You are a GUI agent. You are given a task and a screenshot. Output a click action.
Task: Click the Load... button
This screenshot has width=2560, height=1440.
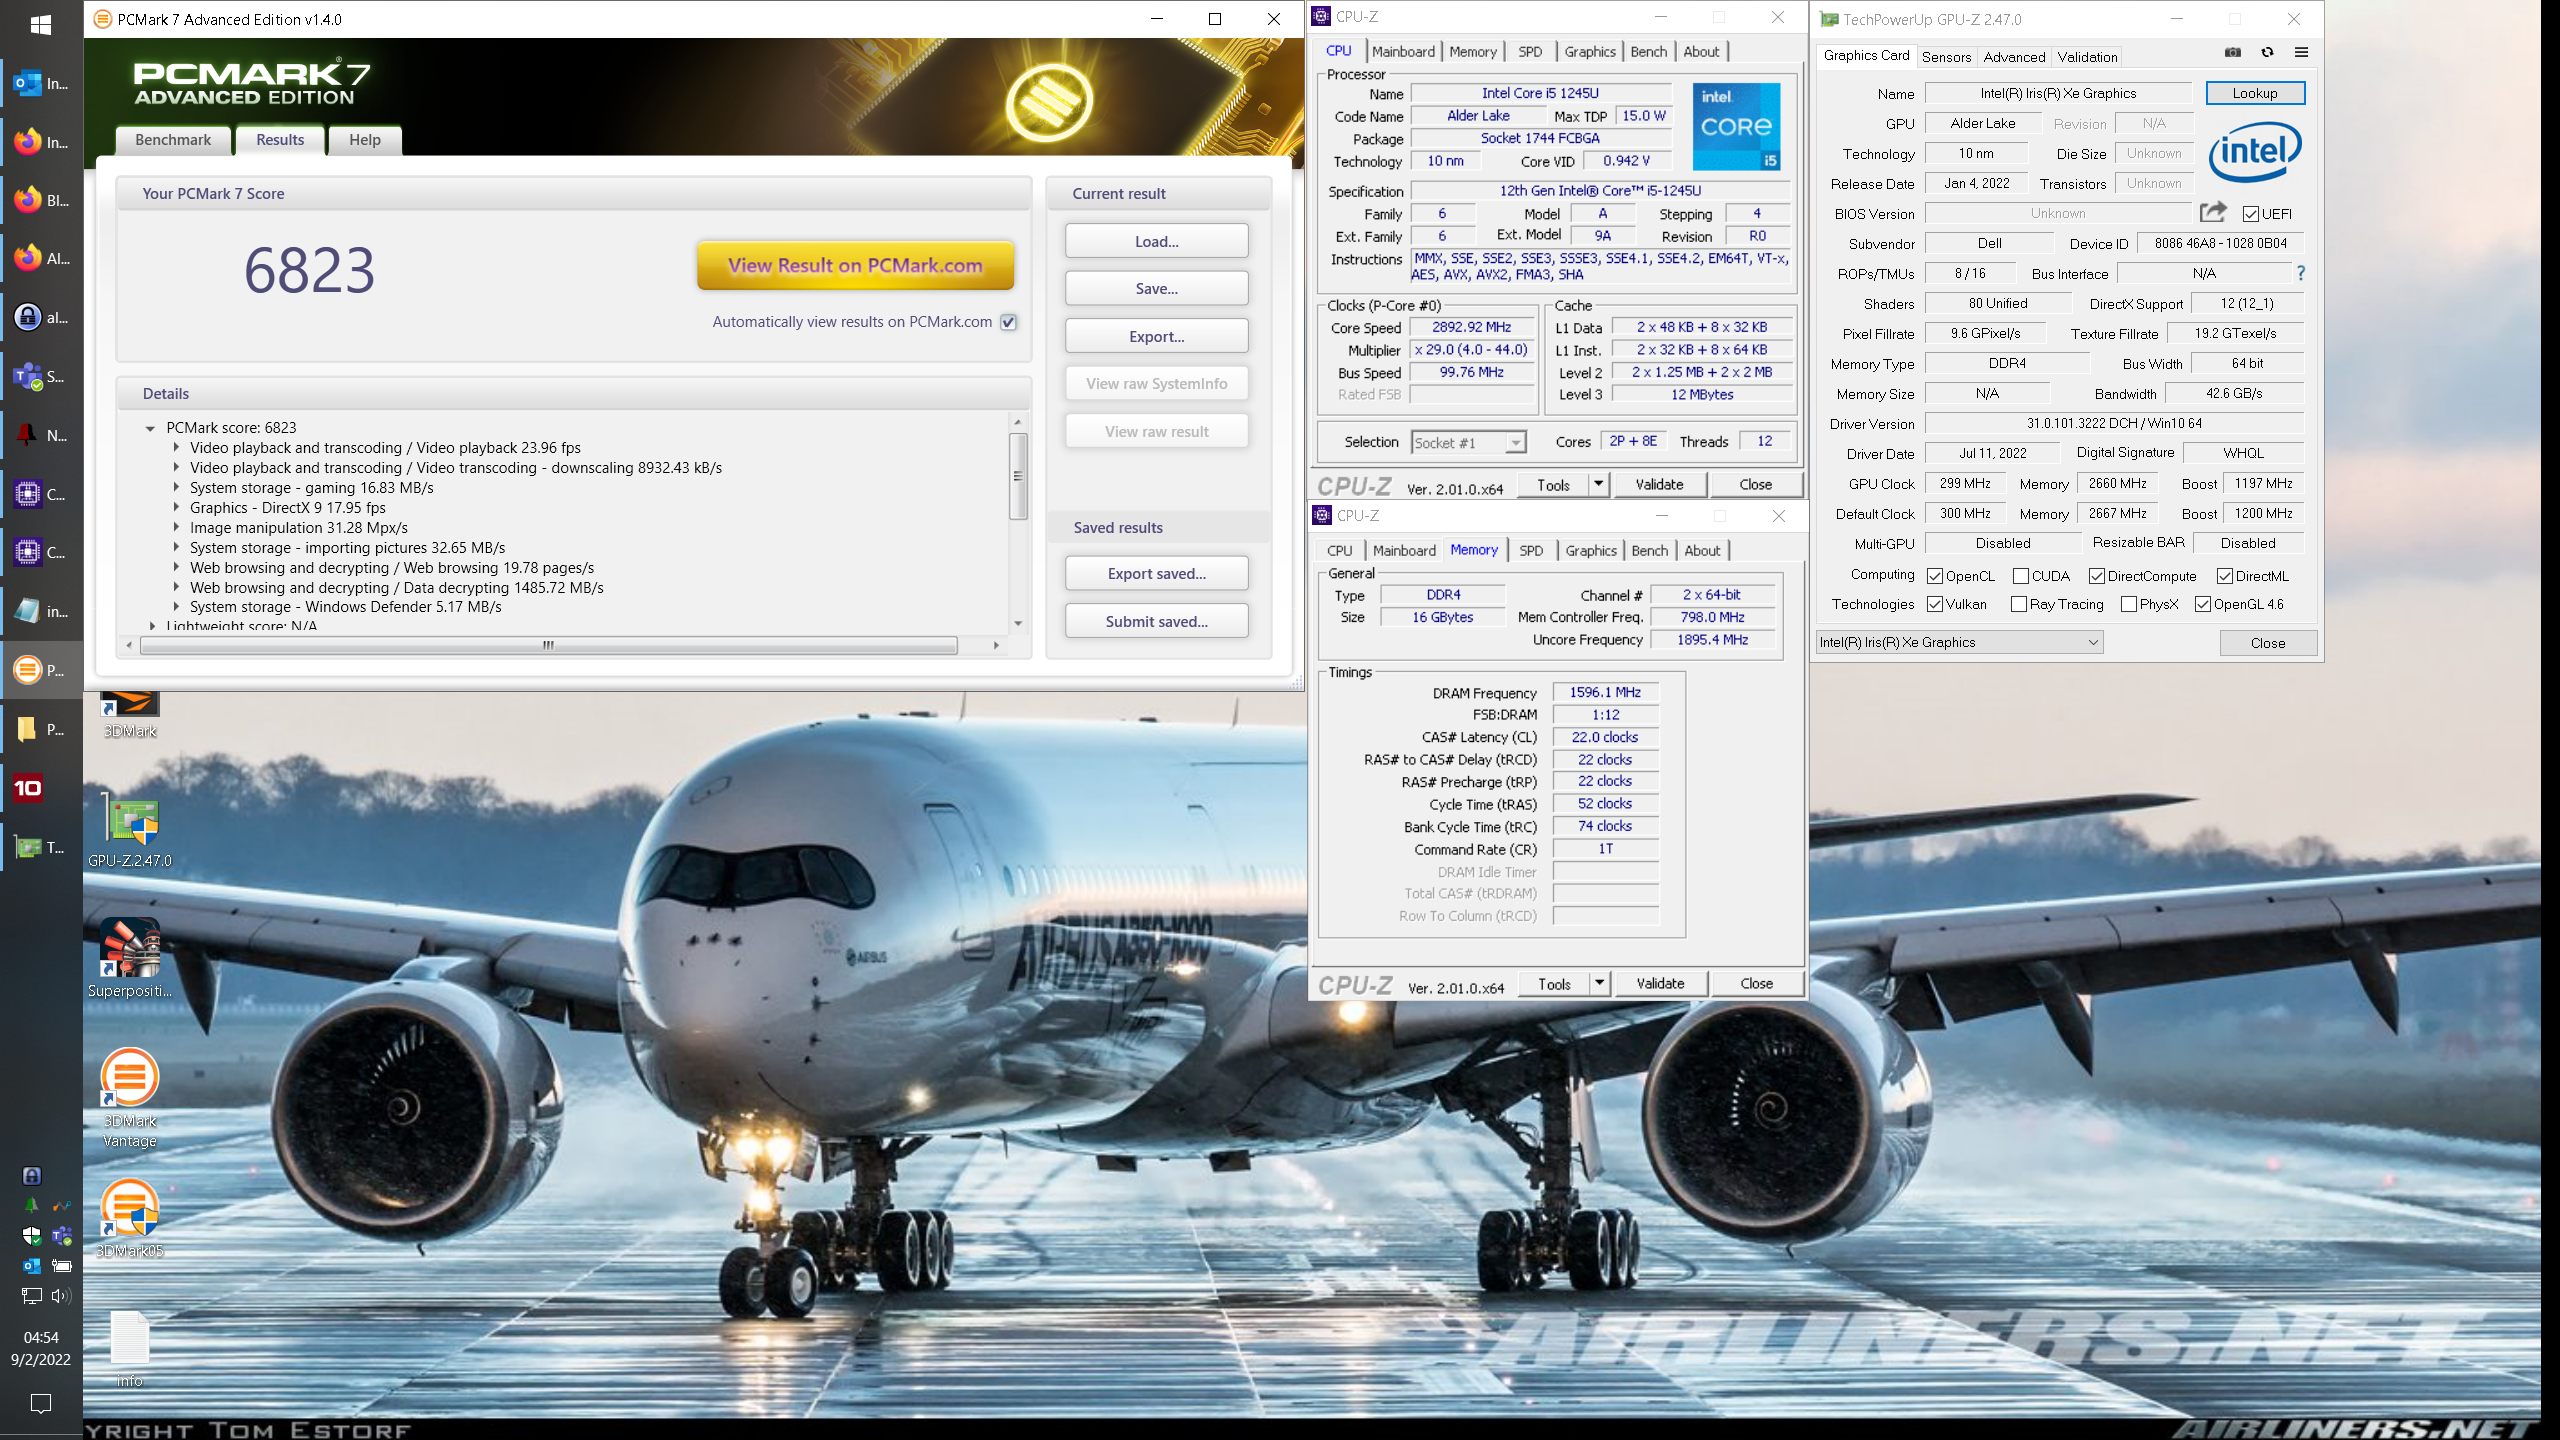coord(1156,241)
